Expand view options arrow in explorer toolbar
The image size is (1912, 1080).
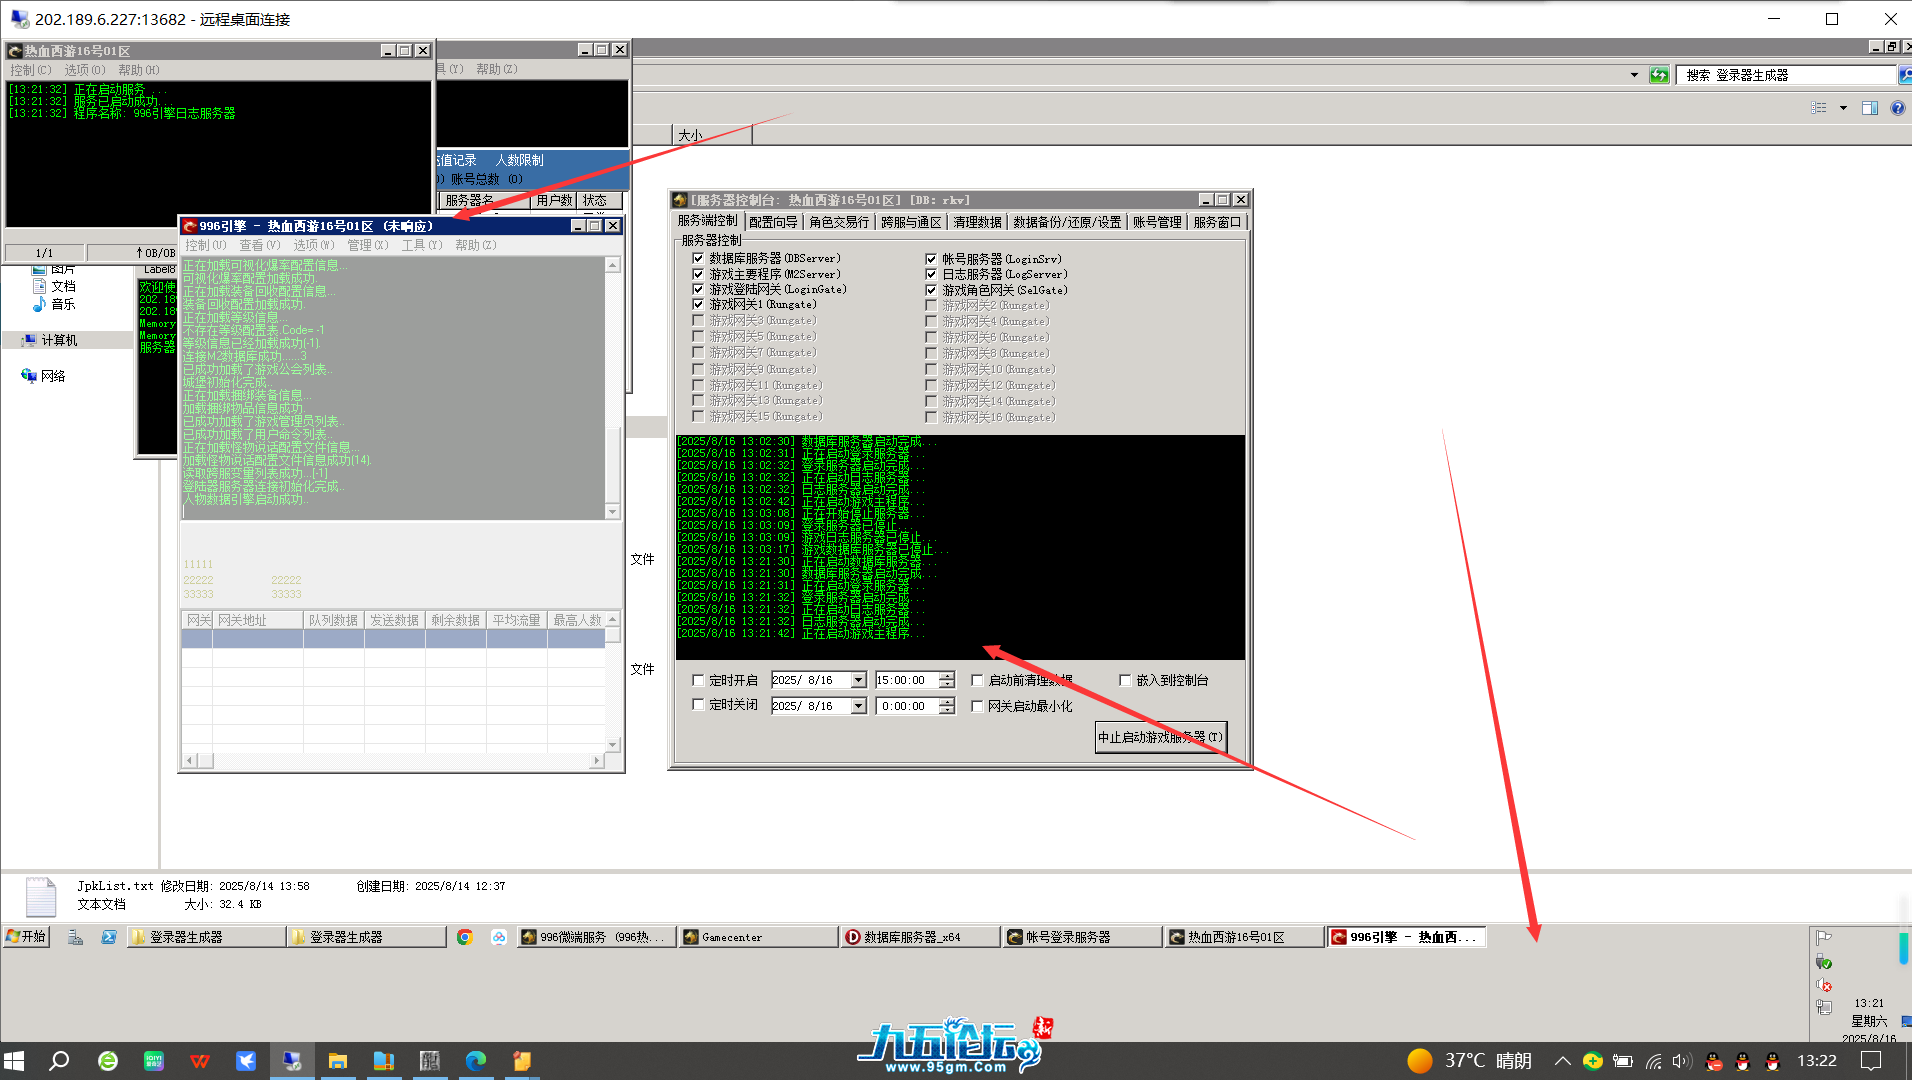(1843, 108)
